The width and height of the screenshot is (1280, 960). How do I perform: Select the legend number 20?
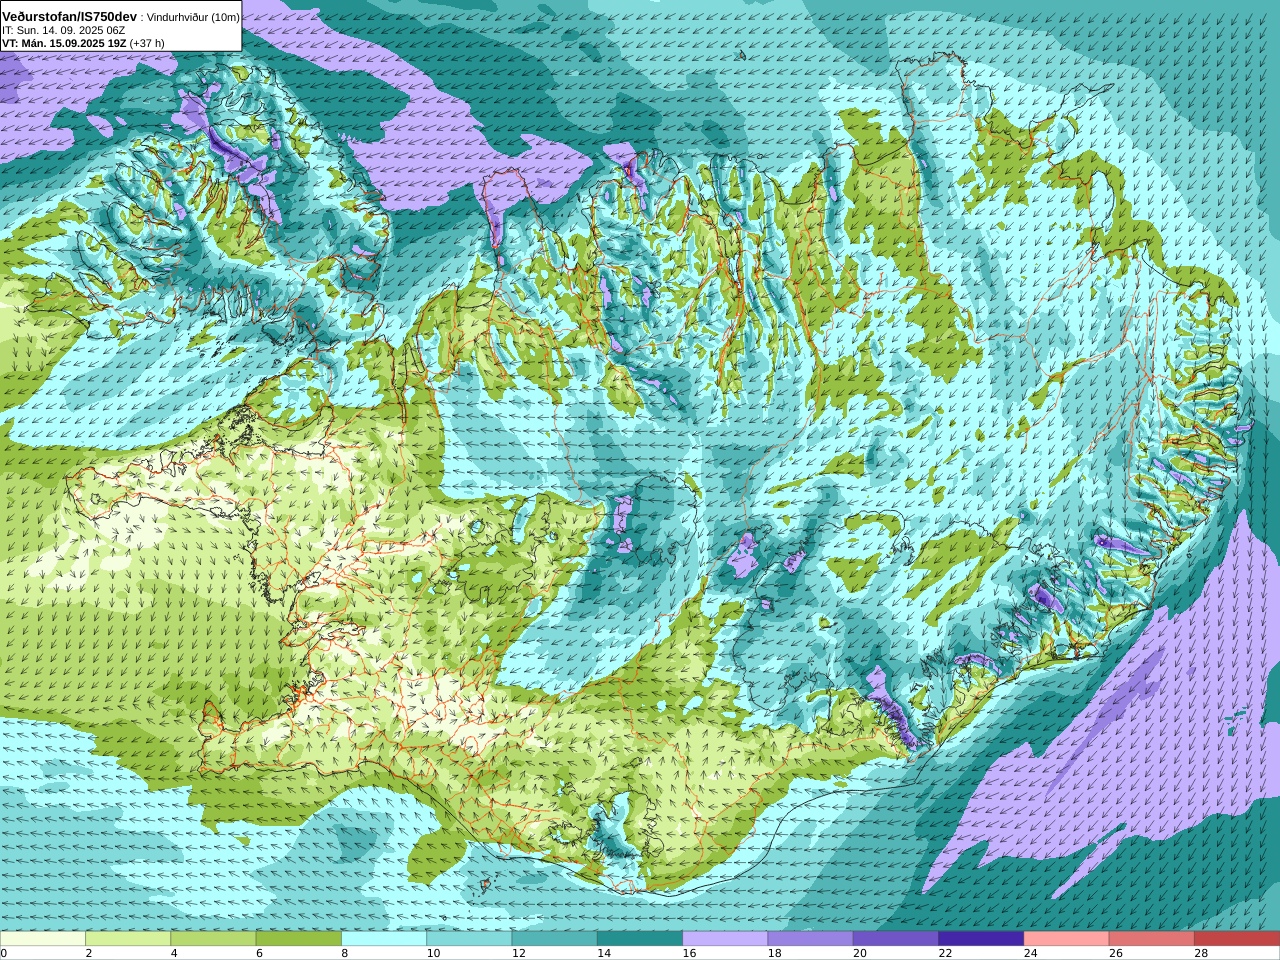(x=860, y=953)
